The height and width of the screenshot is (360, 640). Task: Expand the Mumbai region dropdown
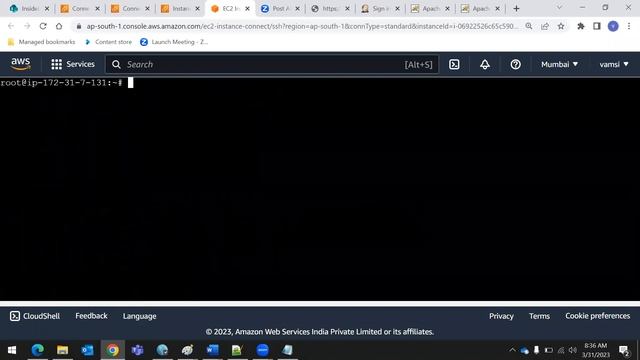[x=559, y=64]
